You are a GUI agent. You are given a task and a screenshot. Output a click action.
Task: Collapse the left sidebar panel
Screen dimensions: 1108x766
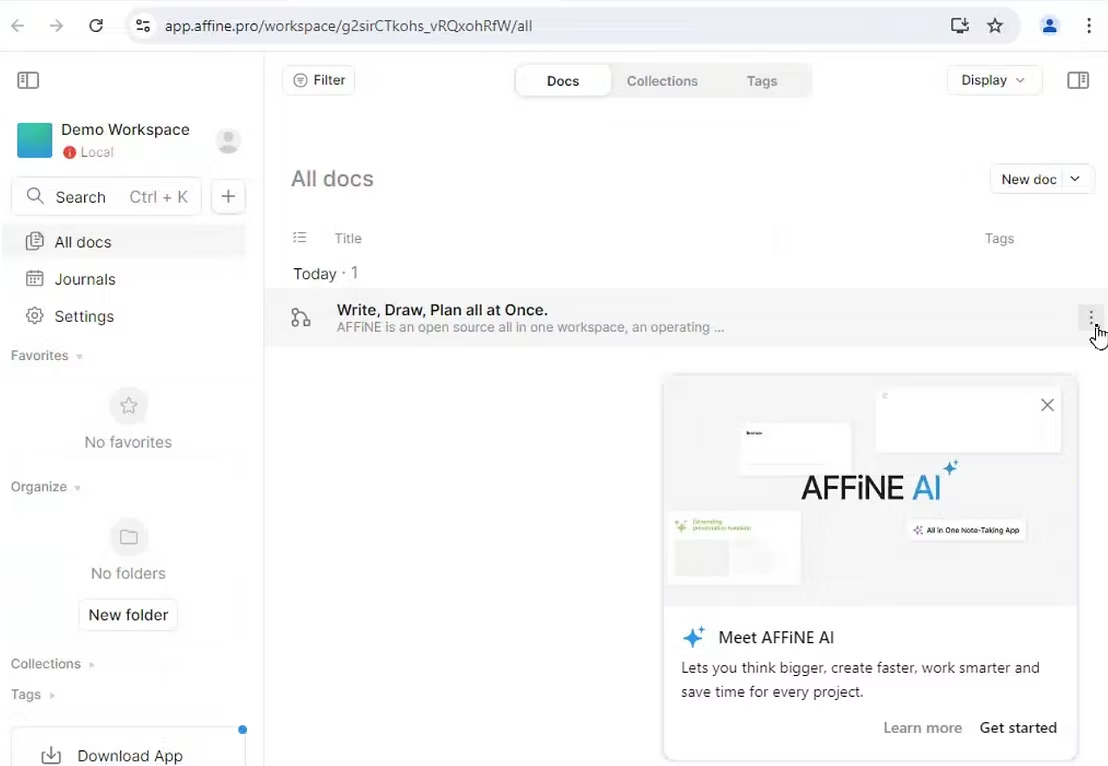[x=27, y=79]
